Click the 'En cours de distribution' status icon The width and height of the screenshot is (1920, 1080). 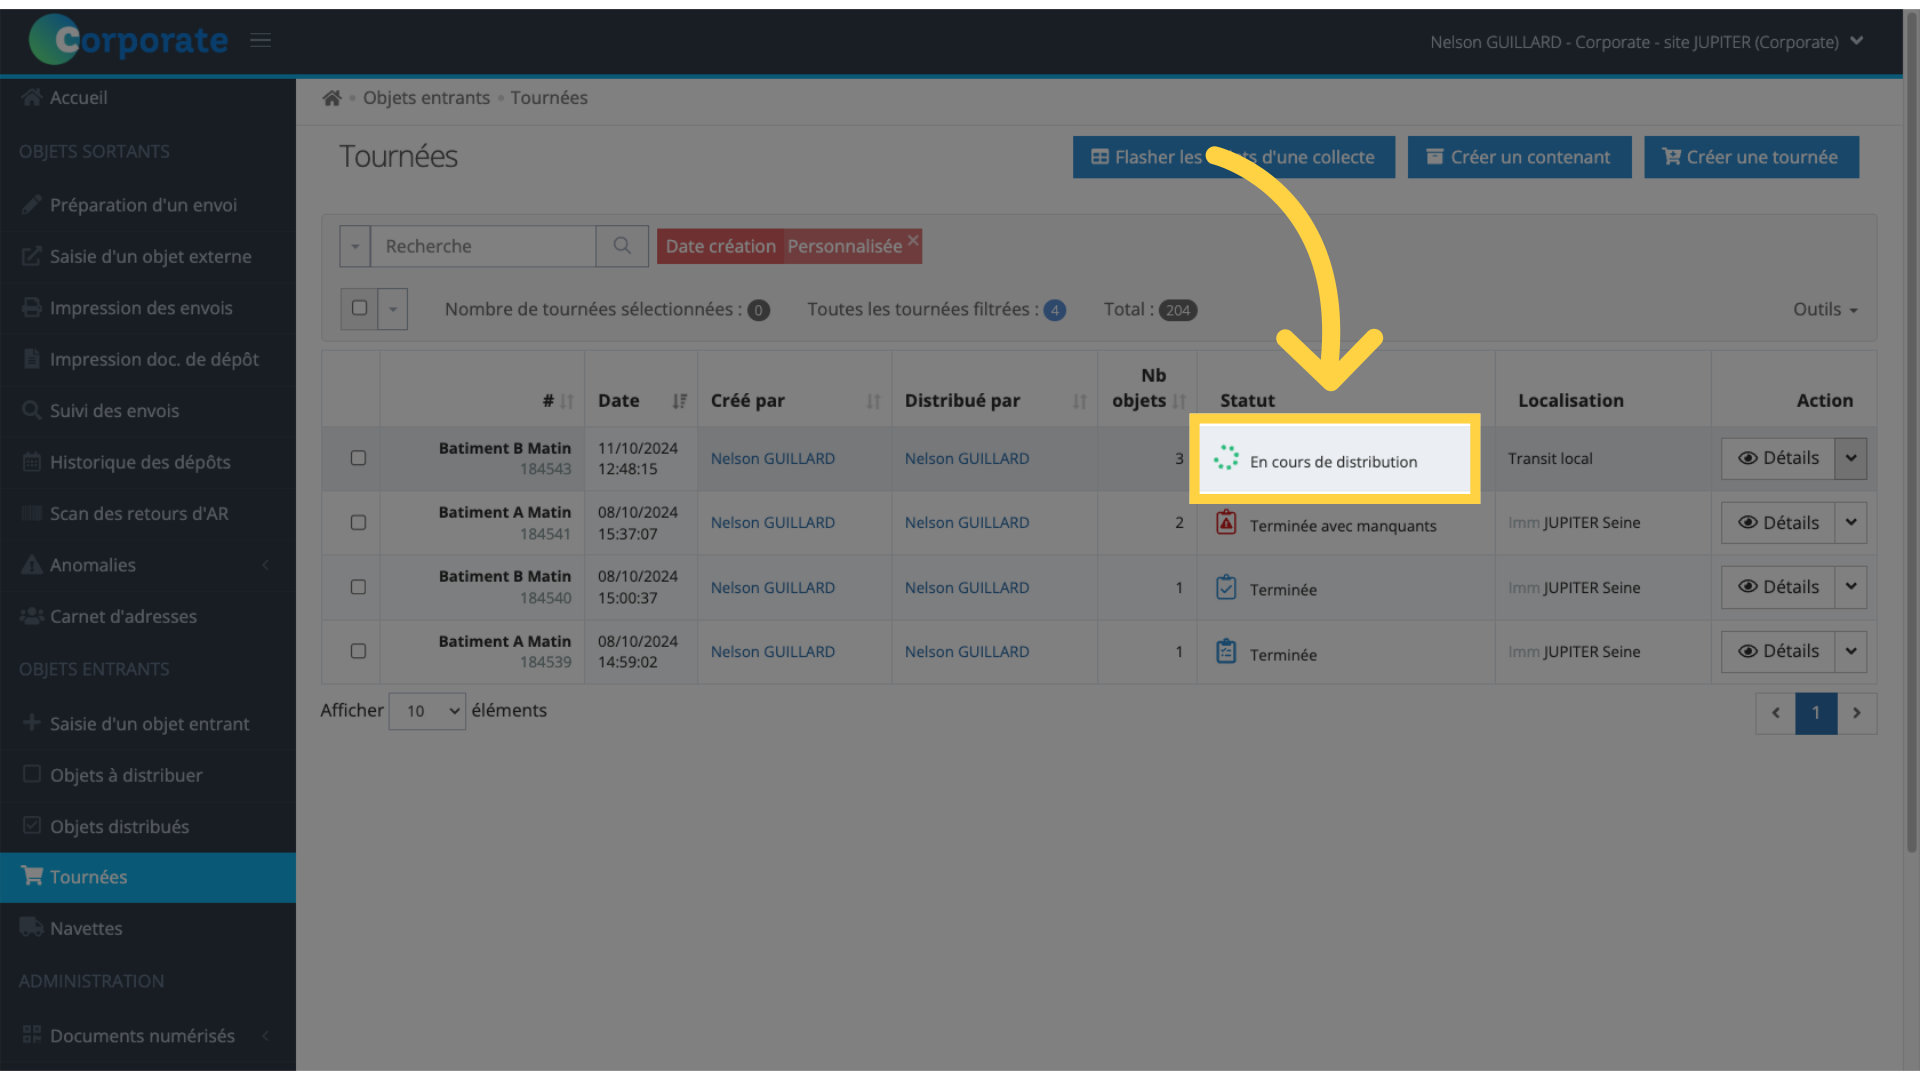[1226, 459]
